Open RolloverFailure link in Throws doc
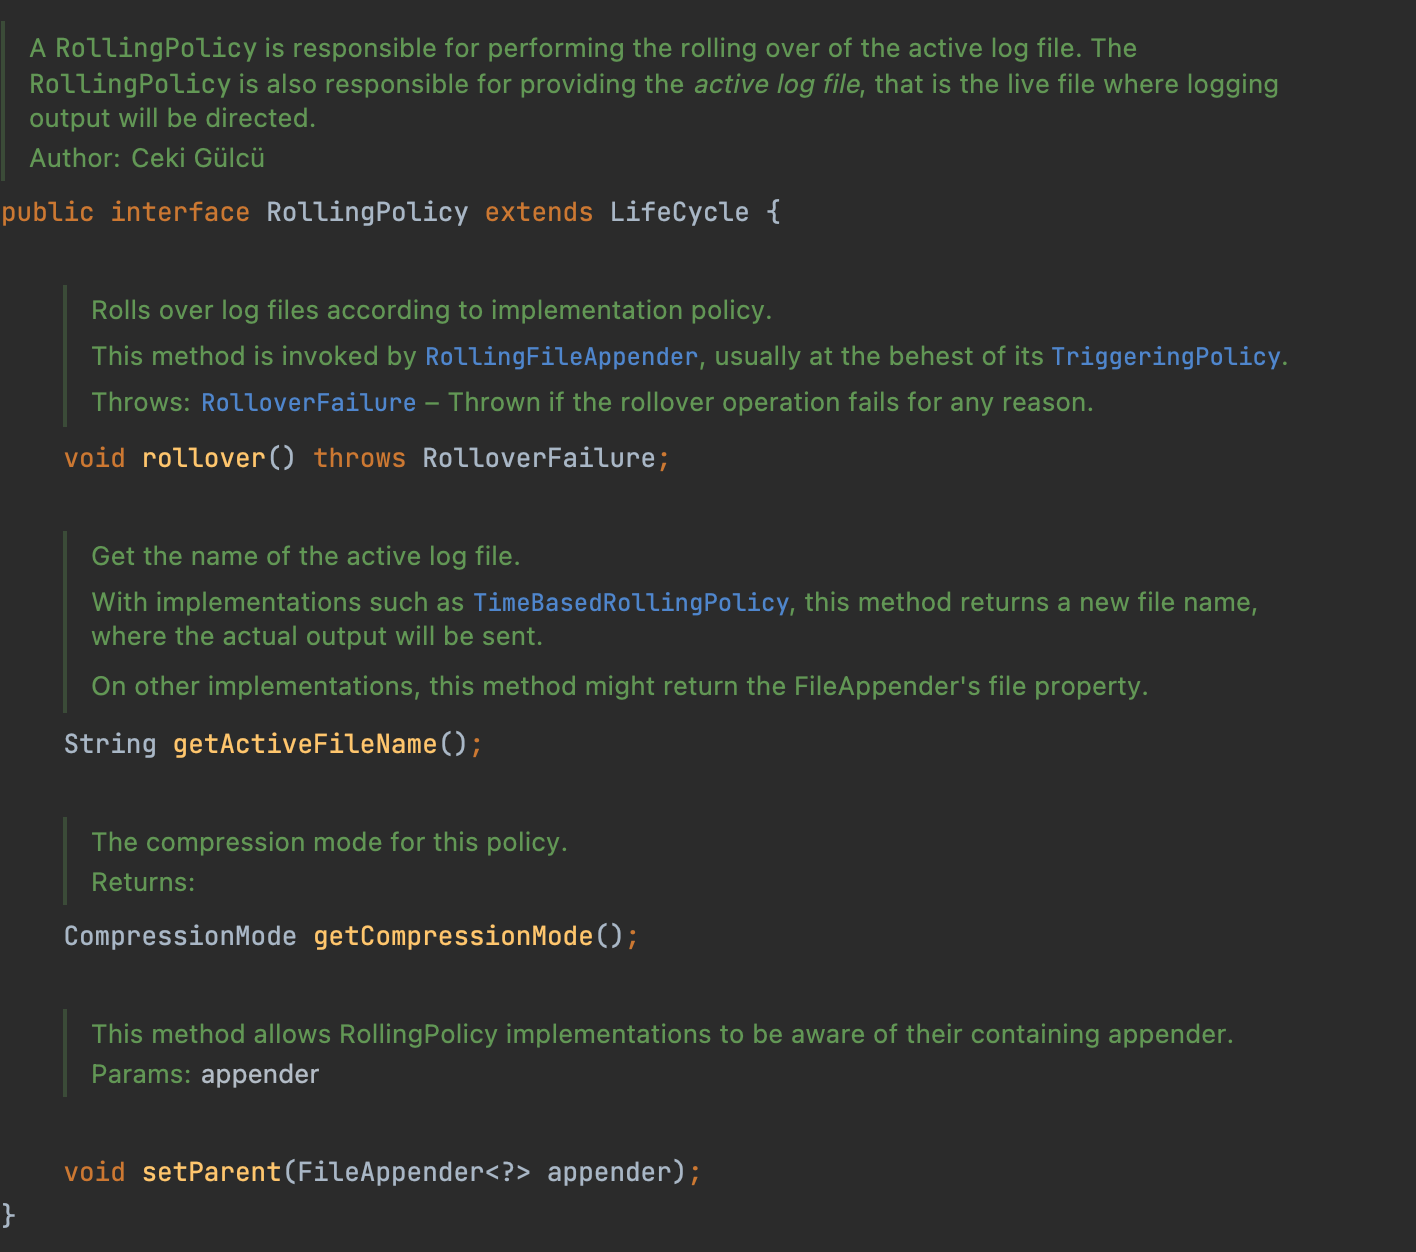Screen dimensions: 1416x1252 (x=309, y=403)
